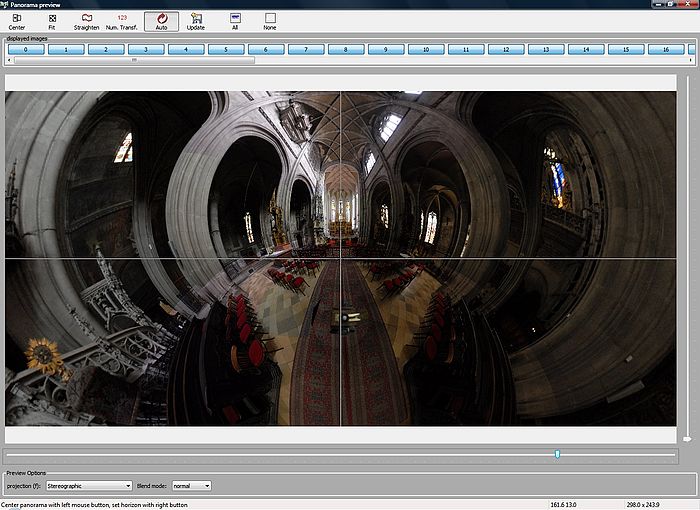Toggle displayed image 8 button
The width and height of the screenshot is (700, 510).
pos(346,49)
